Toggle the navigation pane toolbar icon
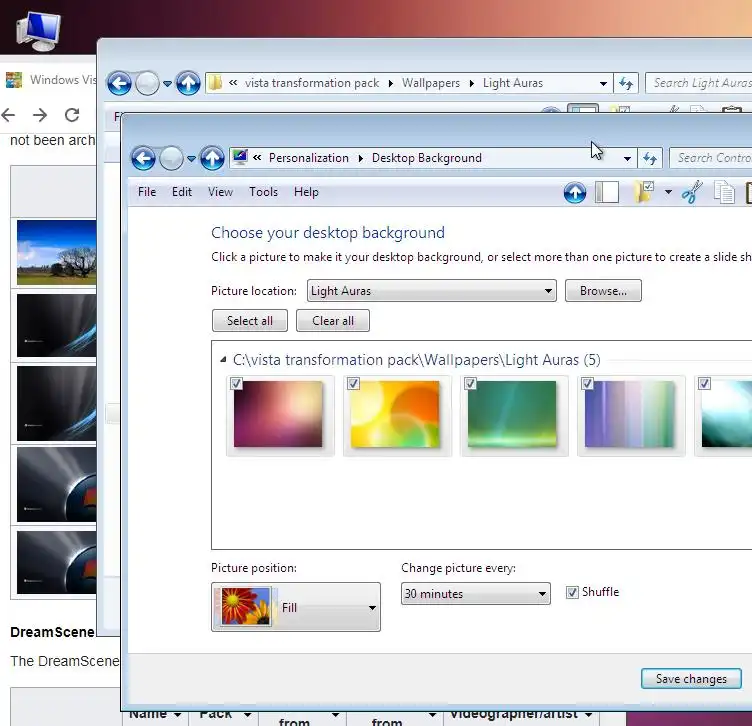 607,192
